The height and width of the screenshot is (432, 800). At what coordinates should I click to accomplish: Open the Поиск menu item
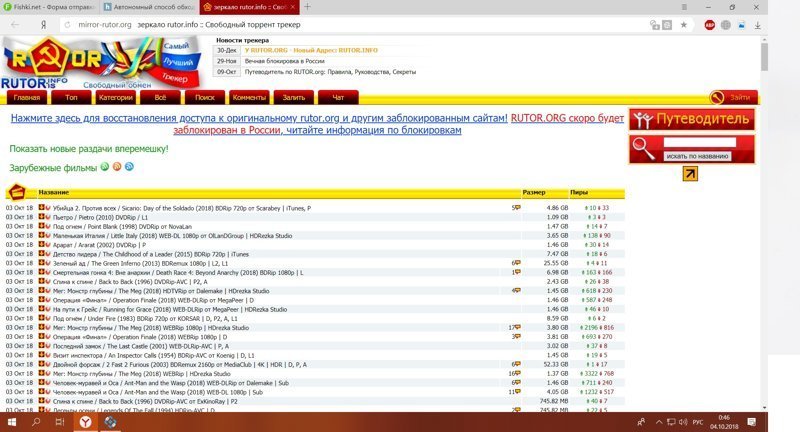[x=205, y=97]
